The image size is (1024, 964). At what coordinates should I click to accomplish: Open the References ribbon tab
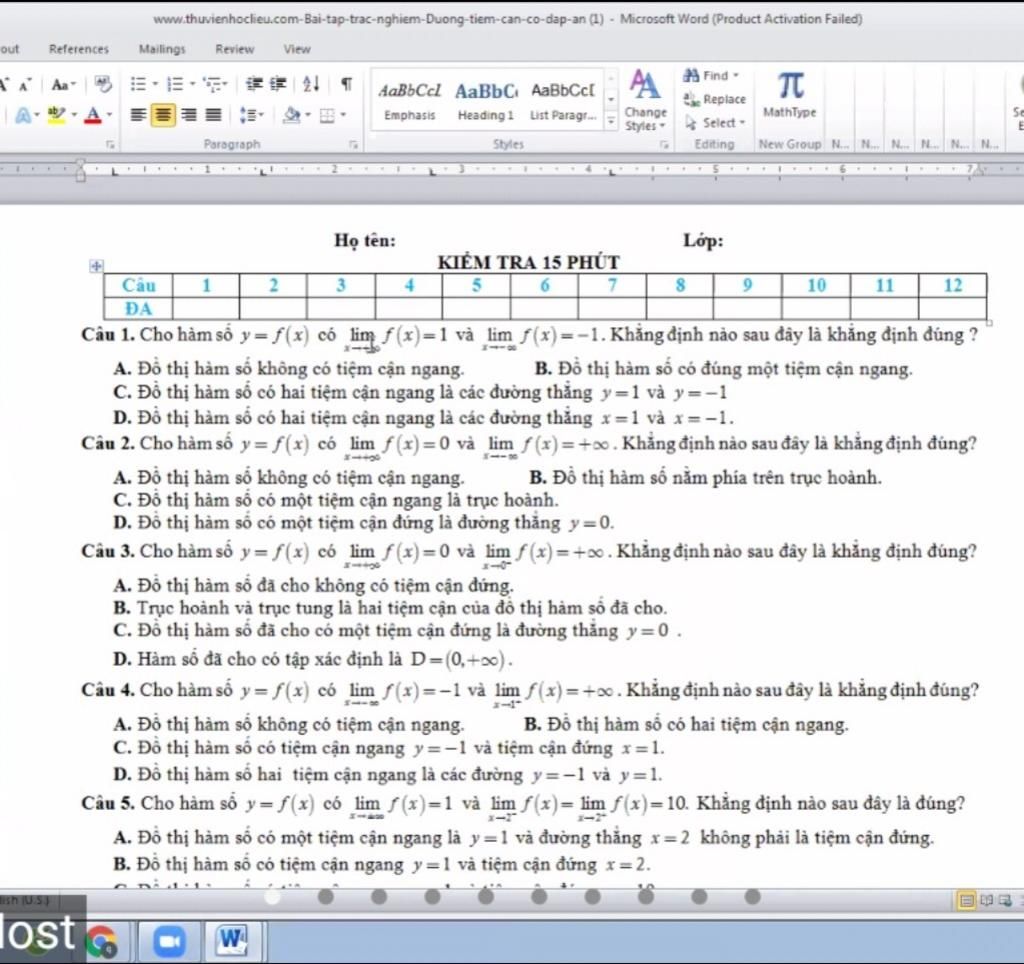(x=79, y=49)
